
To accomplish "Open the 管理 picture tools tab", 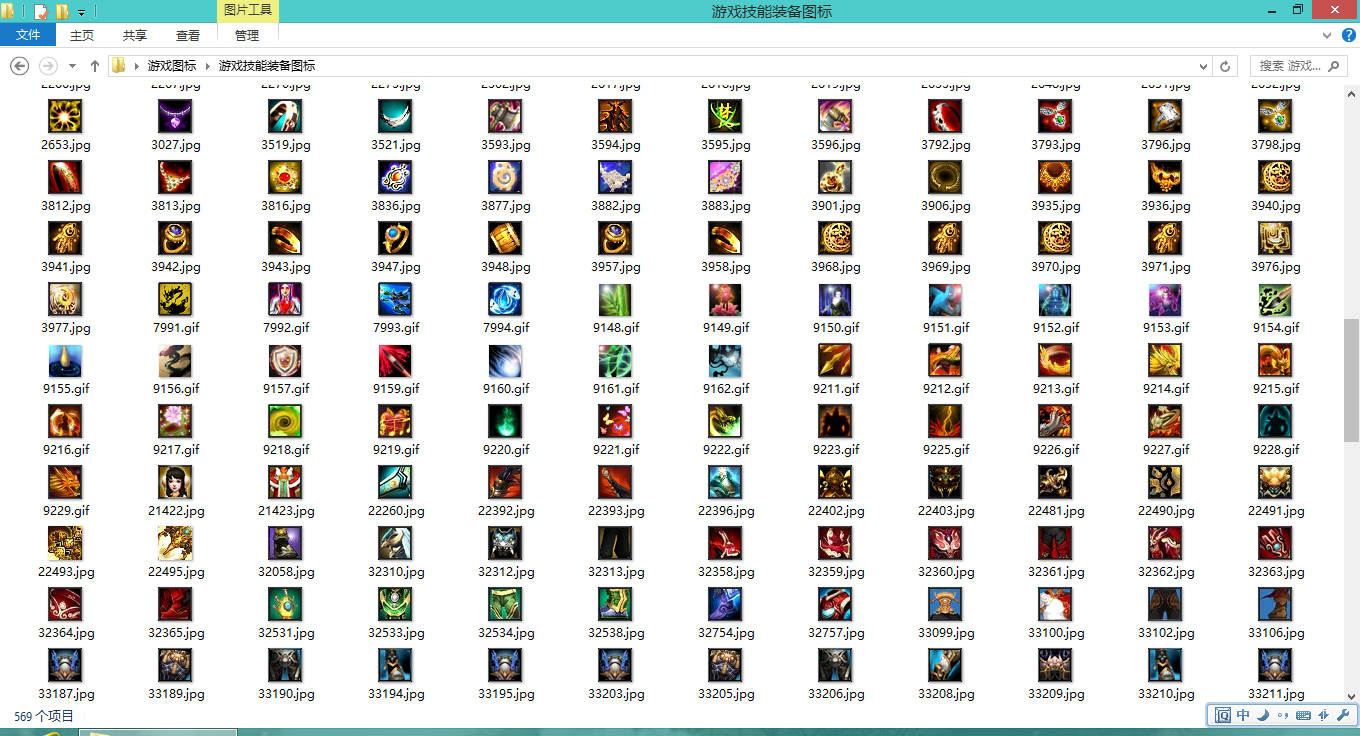I will (x=247, y=35).
